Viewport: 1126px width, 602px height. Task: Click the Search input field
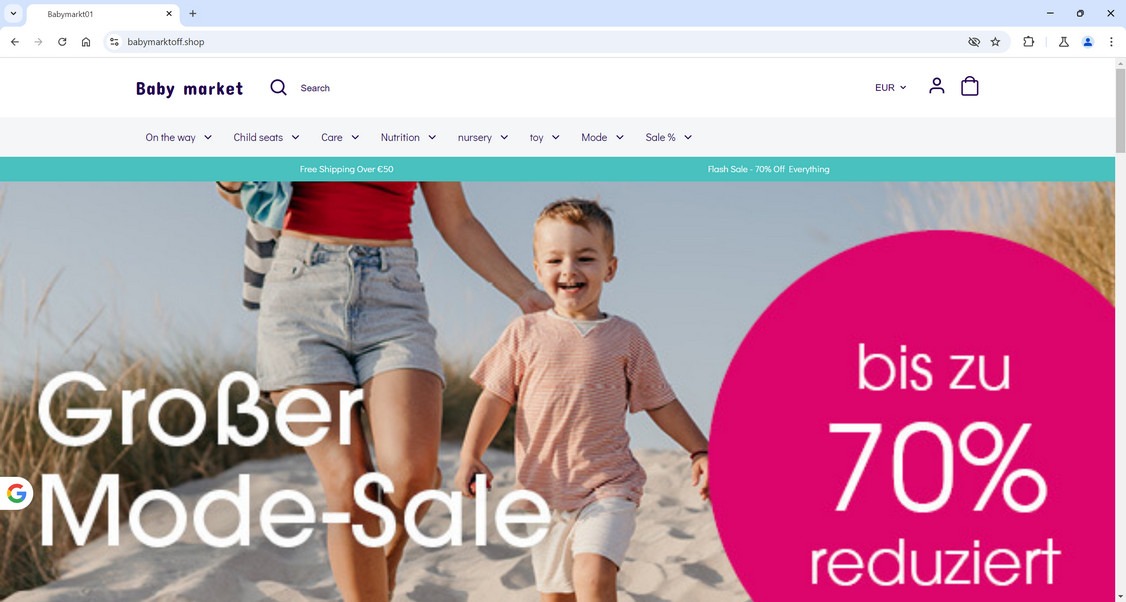click(315, 88)
